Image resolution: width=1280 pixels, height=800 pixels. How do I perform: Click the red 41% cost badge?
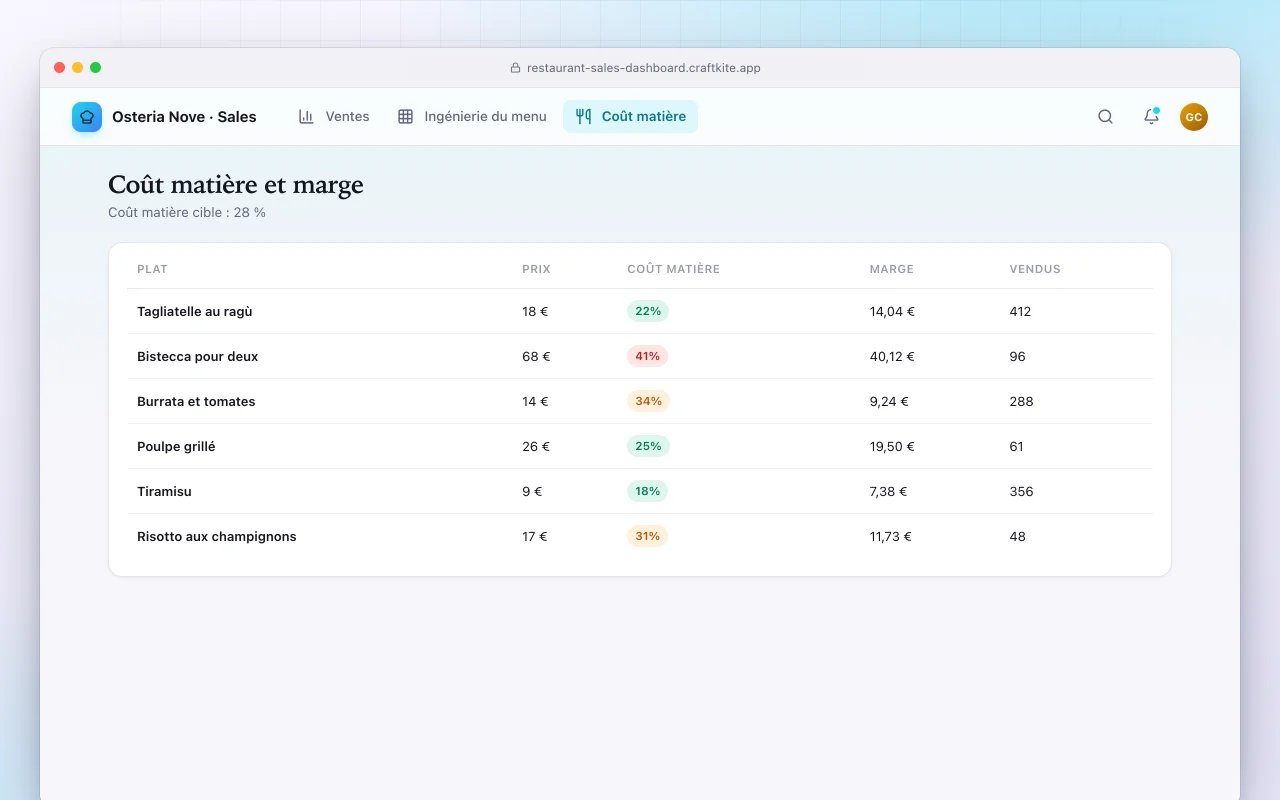(x=648, y=356)
